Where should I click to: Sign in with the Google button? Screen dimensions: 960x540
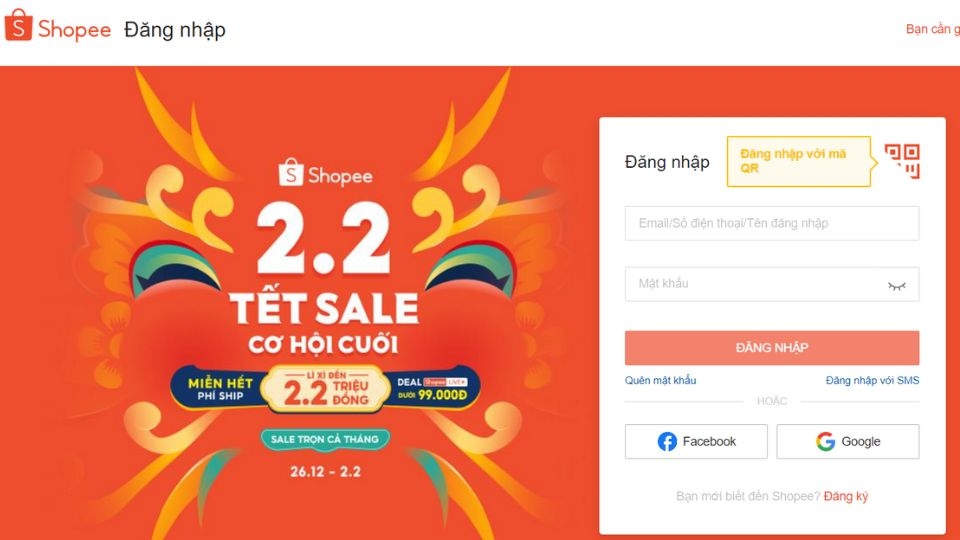click(x=848, y=442)
